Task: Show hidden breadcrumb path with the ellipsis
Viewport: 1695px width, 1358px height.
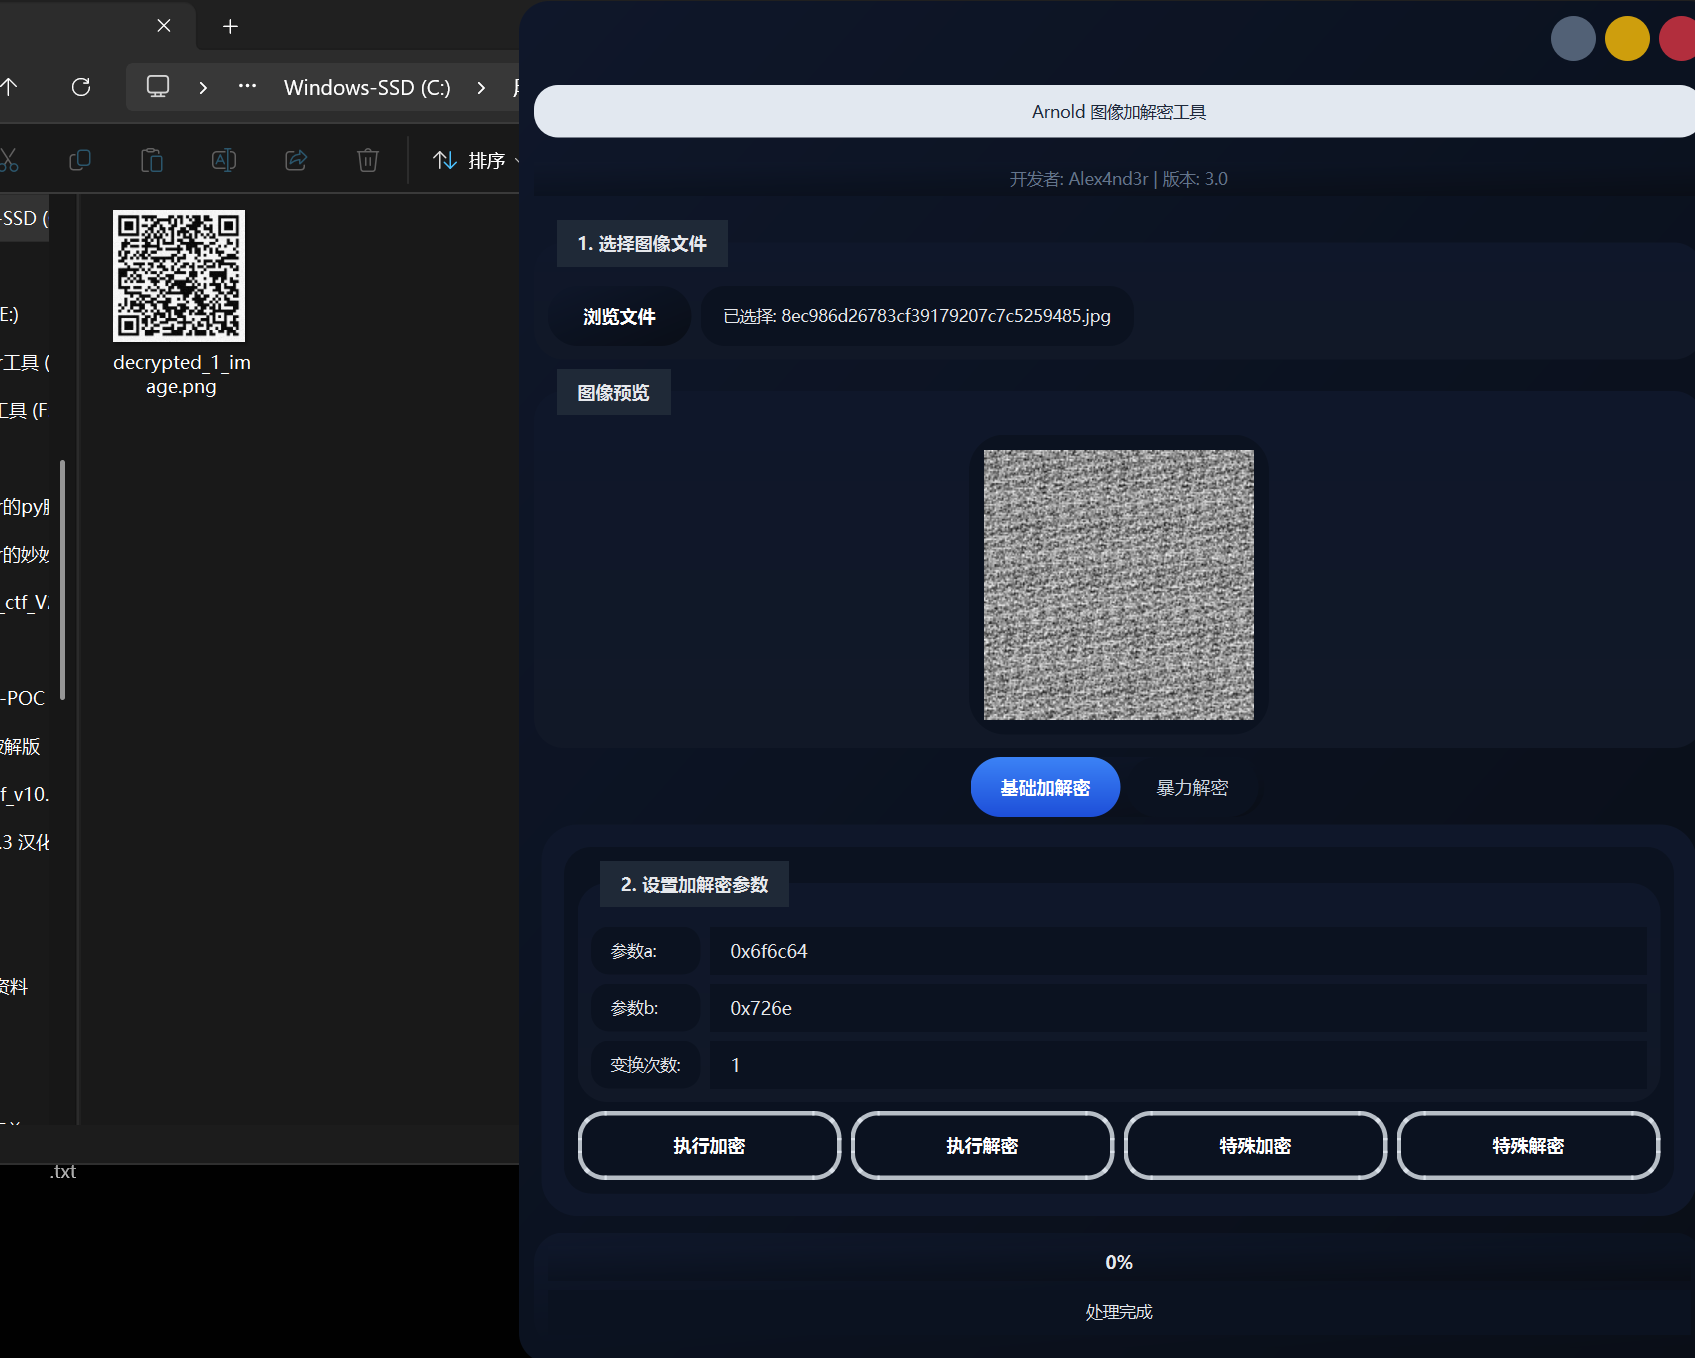Action: click(x=247, y=87)
